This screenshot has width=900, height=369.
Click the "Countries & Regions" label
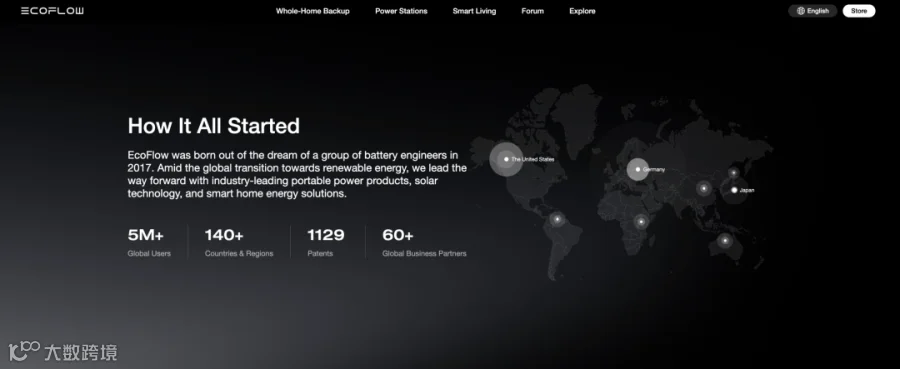tap(239, 253)
